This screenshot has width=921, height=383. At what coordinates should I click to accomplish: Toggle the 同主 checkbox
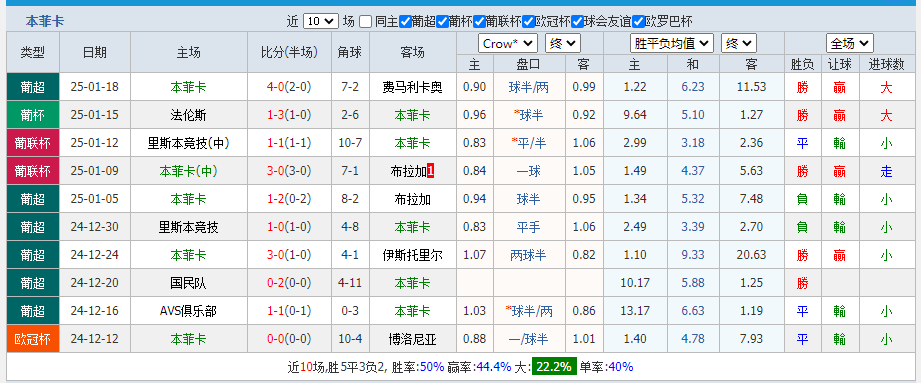pos(365,22)
